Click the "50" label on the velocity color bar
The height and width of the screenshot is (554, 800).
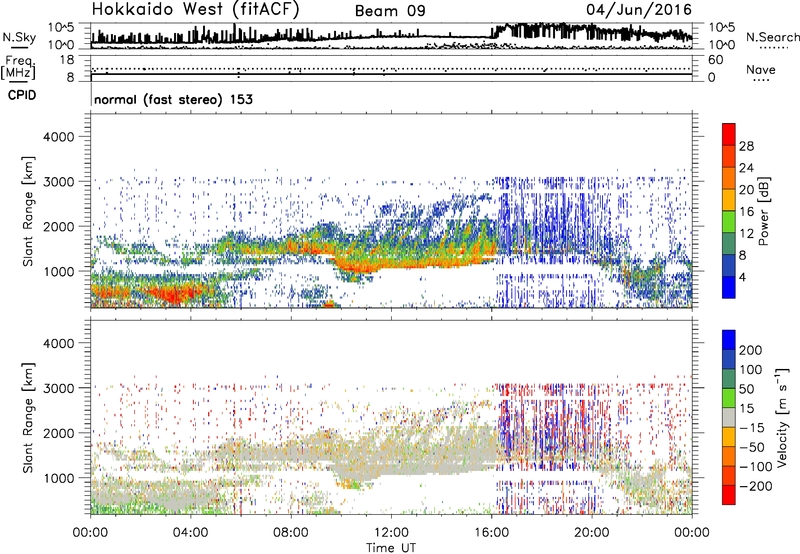(x=746, y=389)
